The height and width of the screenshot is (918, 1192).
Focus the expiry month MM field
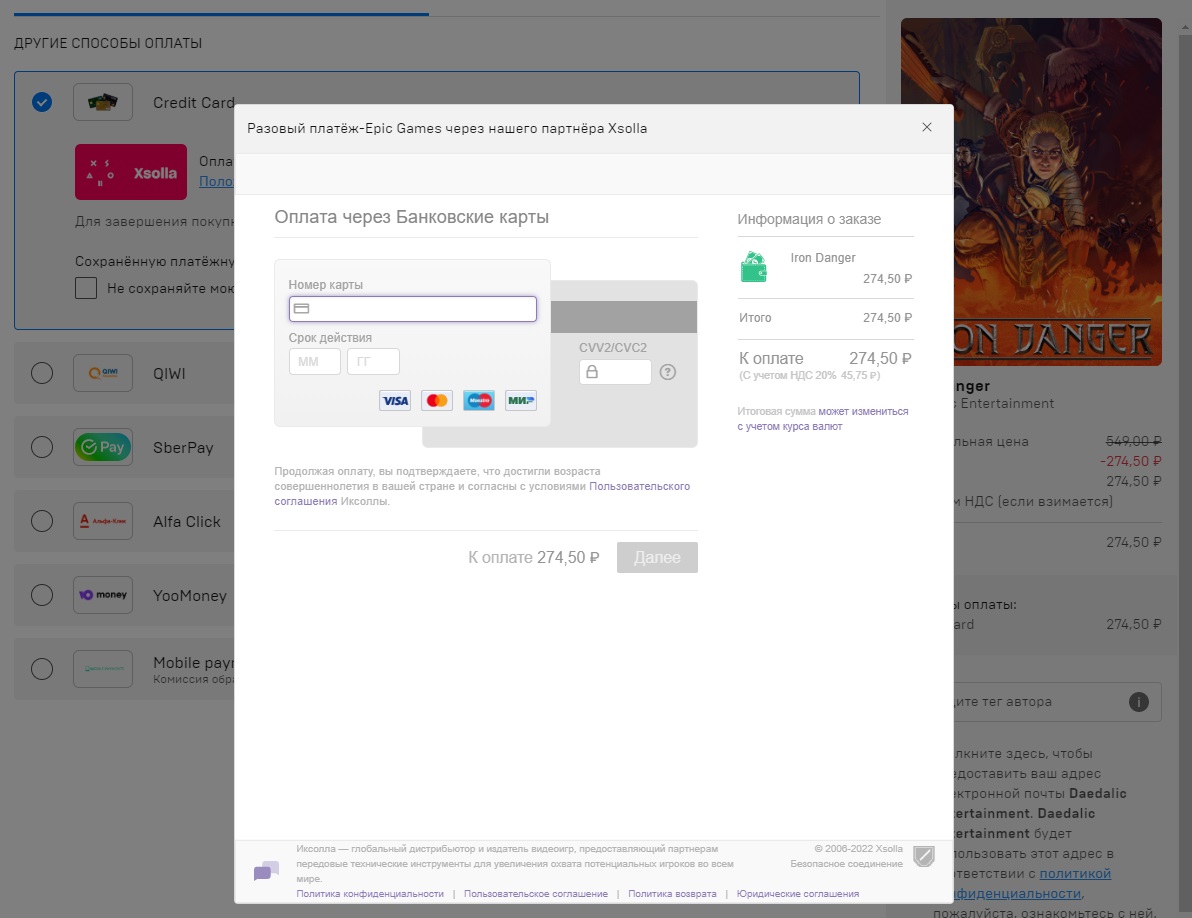(x=315, y=362)
